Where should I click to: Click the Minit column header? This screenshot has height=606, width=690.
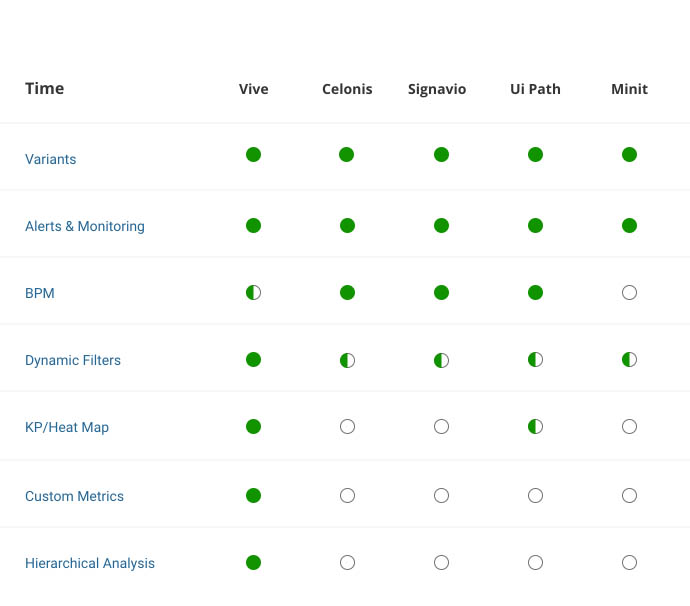tap(629, 89)
